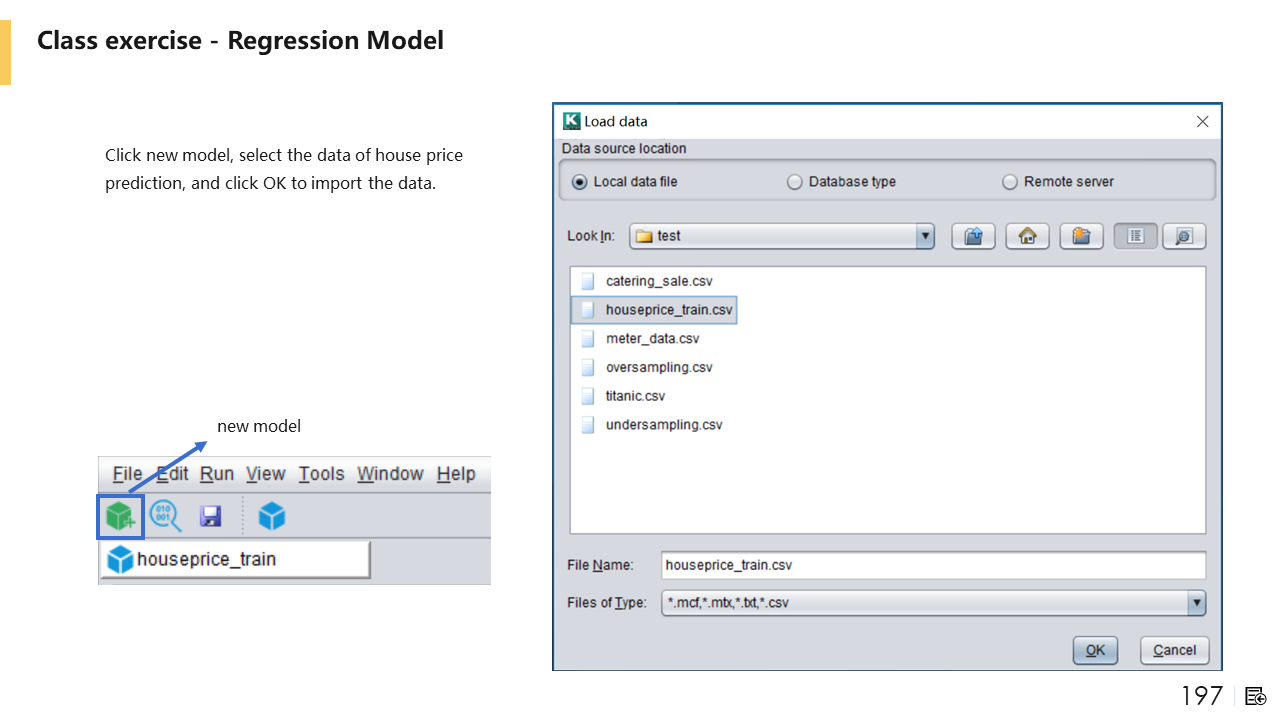Select the Local data file option
This screenshot has width=1280, height=720.
pyautogui.click(x=579, y=182)
